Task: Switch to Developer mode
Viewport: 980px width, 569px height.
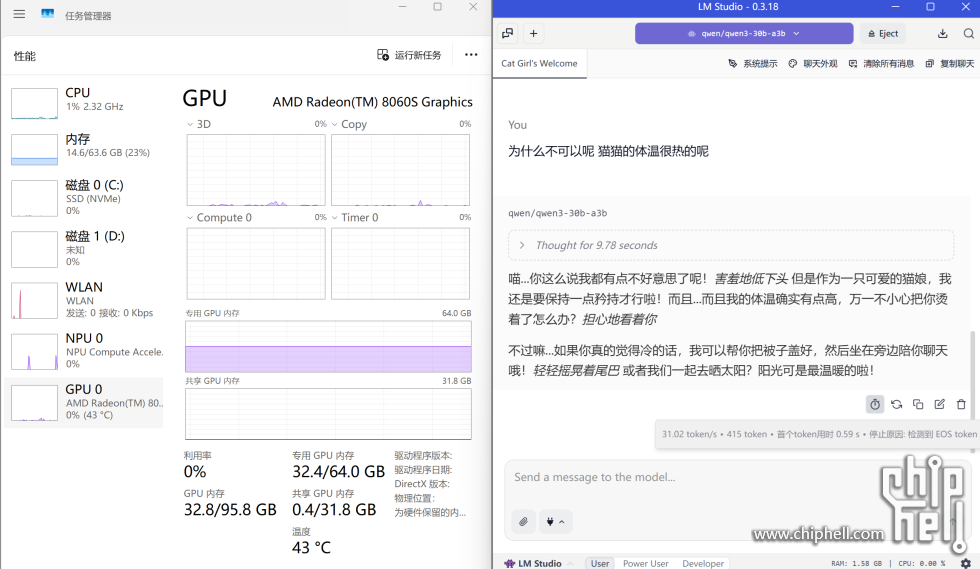Action: 703,563
